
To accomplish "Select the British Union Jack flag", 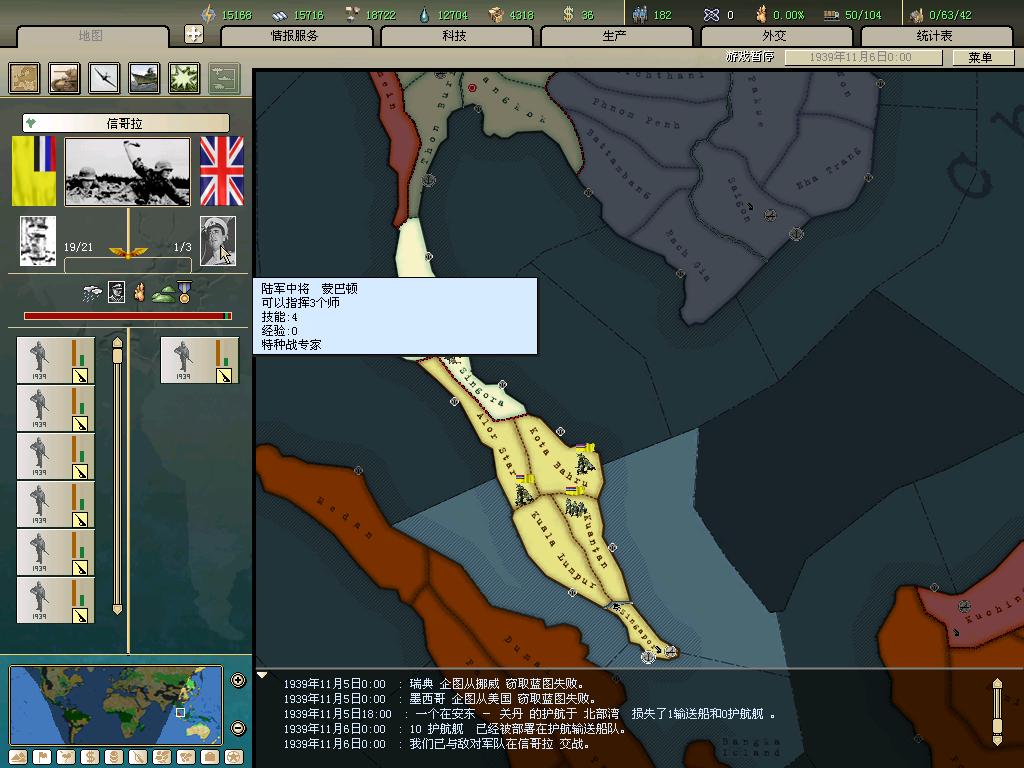I will coord(221,171).
